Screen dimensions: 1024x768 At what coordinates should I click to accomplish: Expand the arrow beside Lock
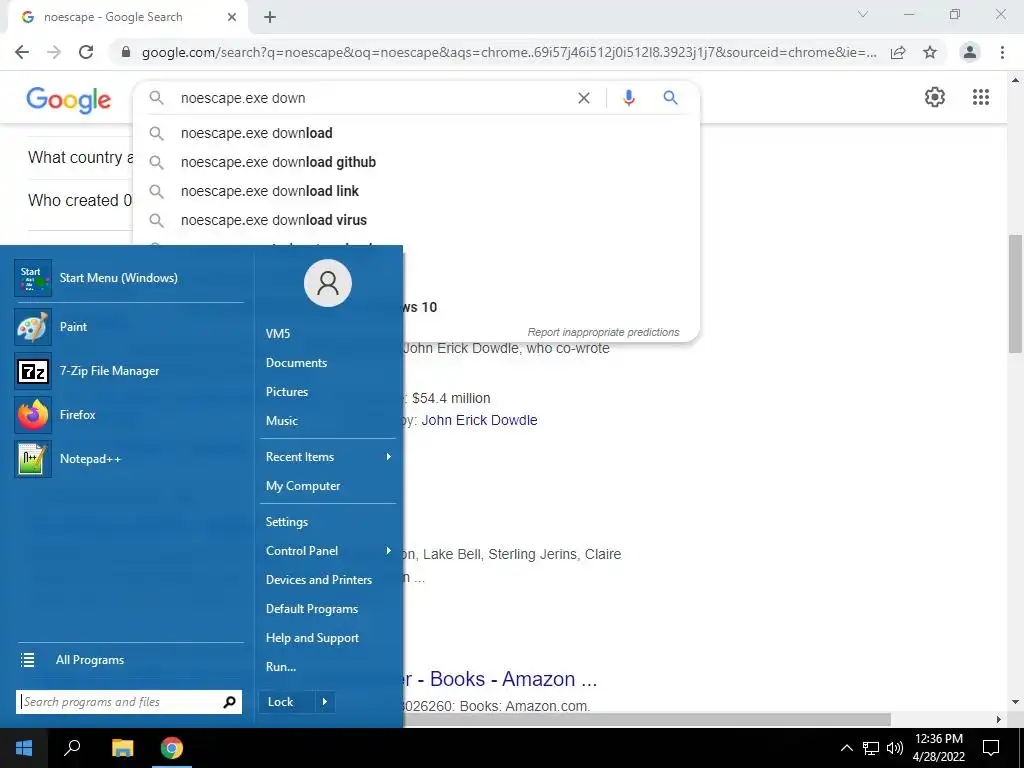pos(325,702)
